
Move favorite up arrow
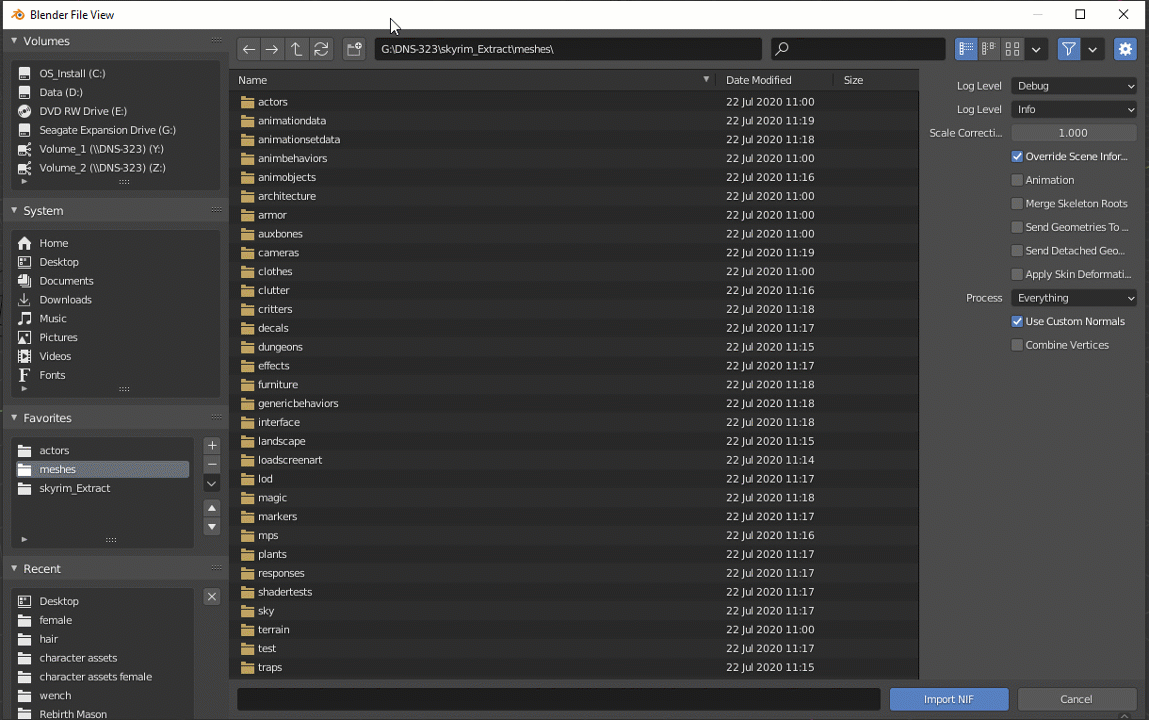pyautogui.click(x=212, y=508)
